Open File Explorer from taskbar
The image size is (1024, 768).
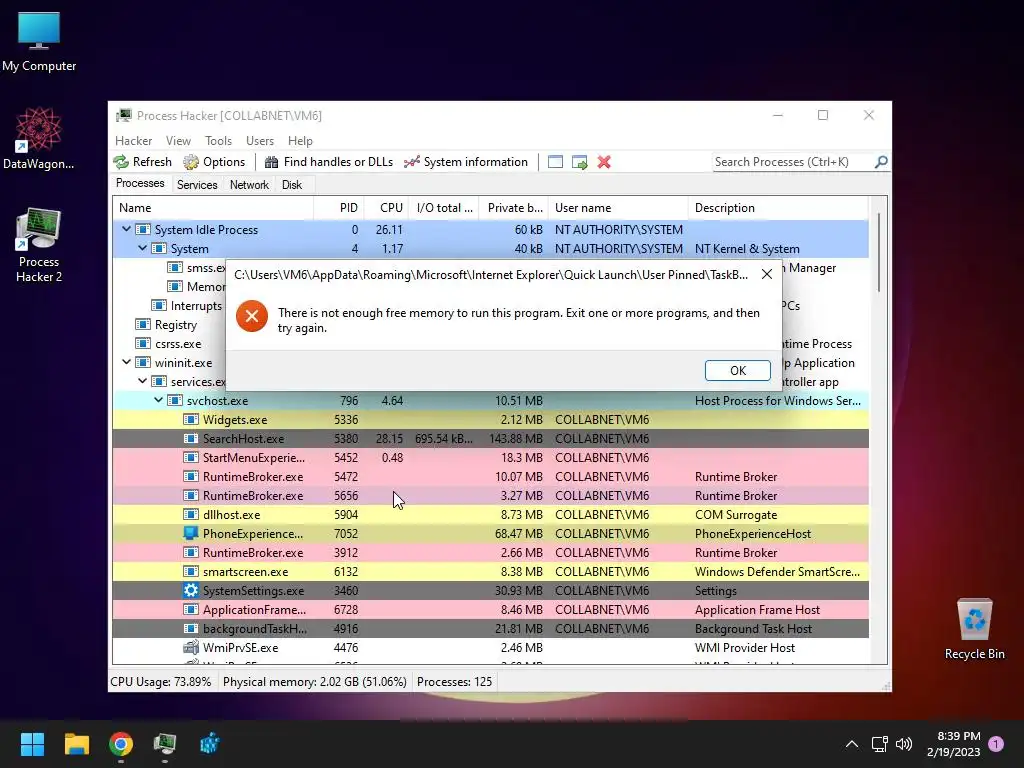coord(76,744)
